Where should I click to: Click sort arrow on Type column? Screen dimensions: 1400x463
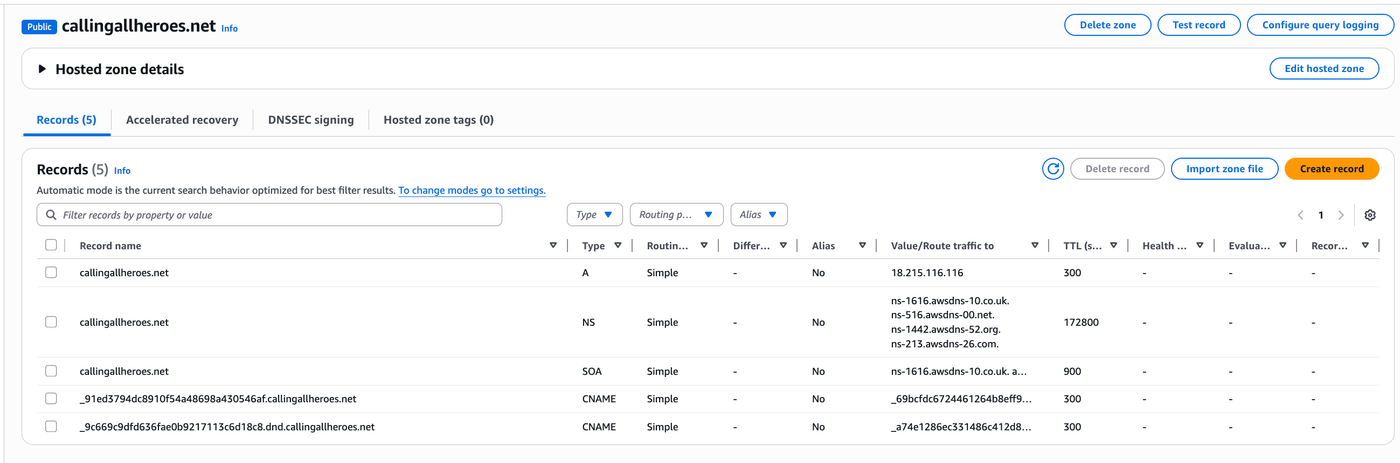[618, 246]
